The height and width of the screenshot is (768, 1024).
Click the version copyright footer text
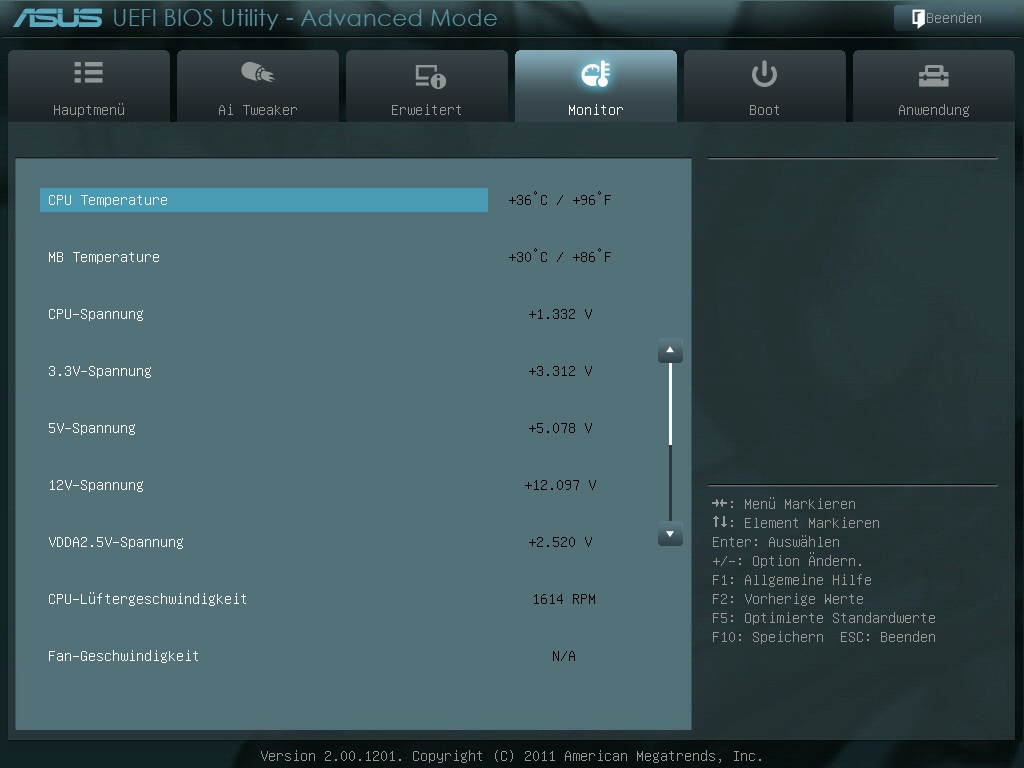(x=511, y=756)
